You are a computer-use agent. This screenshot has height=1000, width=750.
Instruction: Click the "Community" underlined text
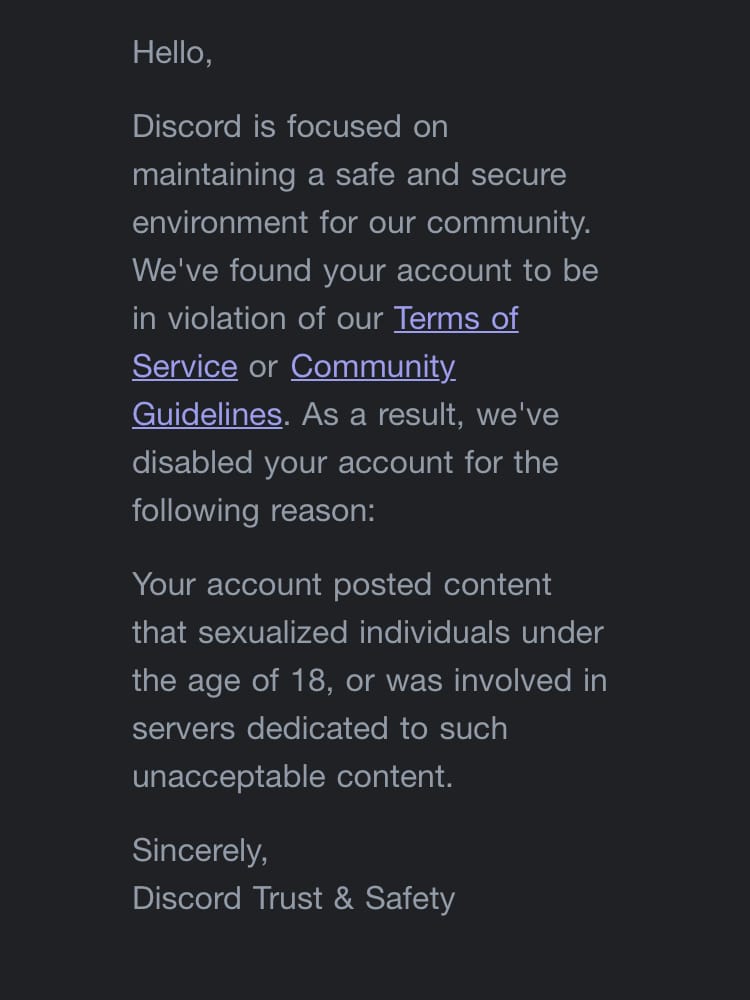[372, 367]
